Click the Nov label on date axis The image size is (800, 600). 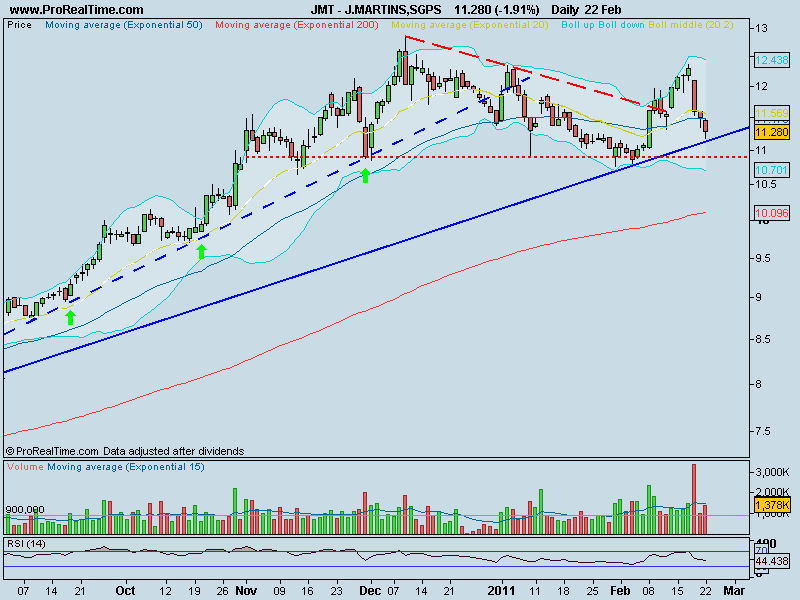click(246, 591)
